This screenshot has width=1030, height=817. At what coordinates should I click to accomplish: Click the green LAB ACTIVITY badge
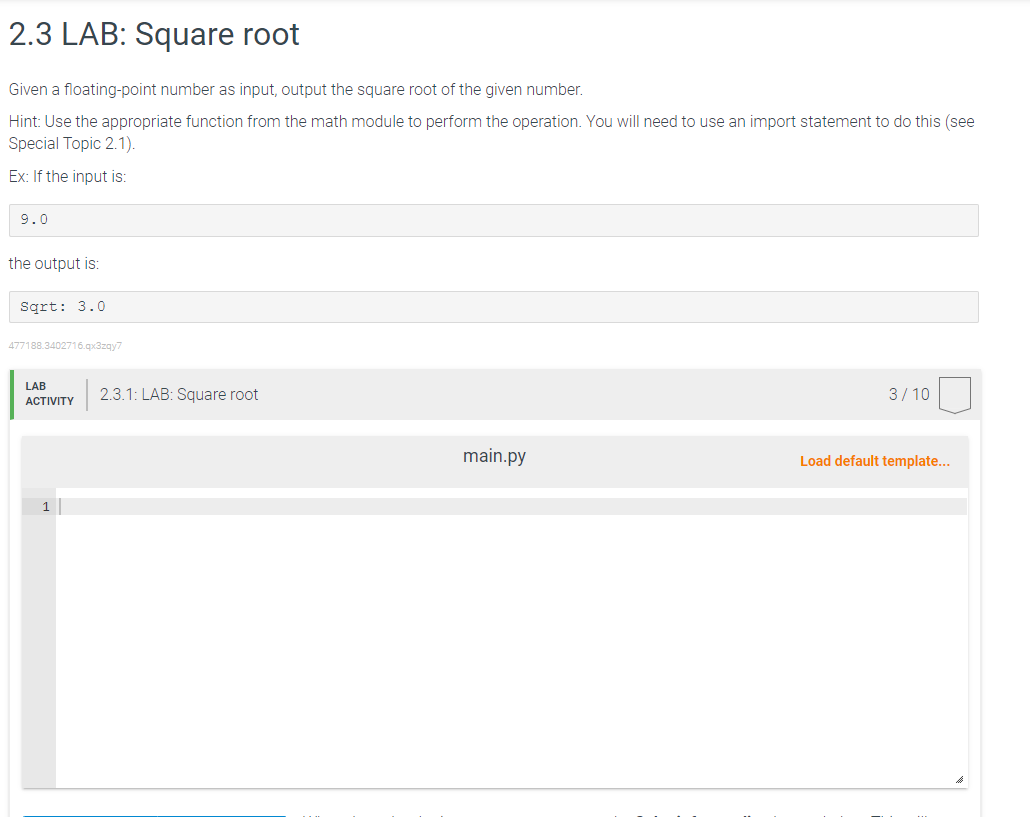(46, 394)
